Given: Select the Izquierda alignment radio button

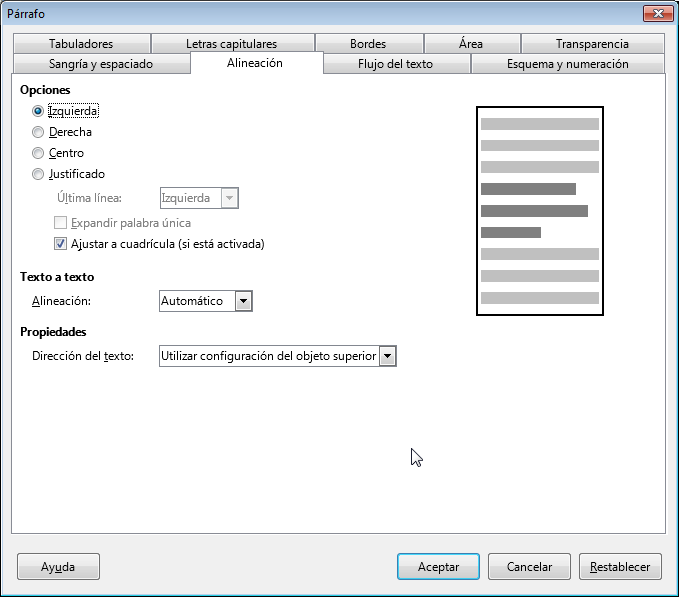Looking at the screenshot, I should pyautogui.click(x=38, y=111).
